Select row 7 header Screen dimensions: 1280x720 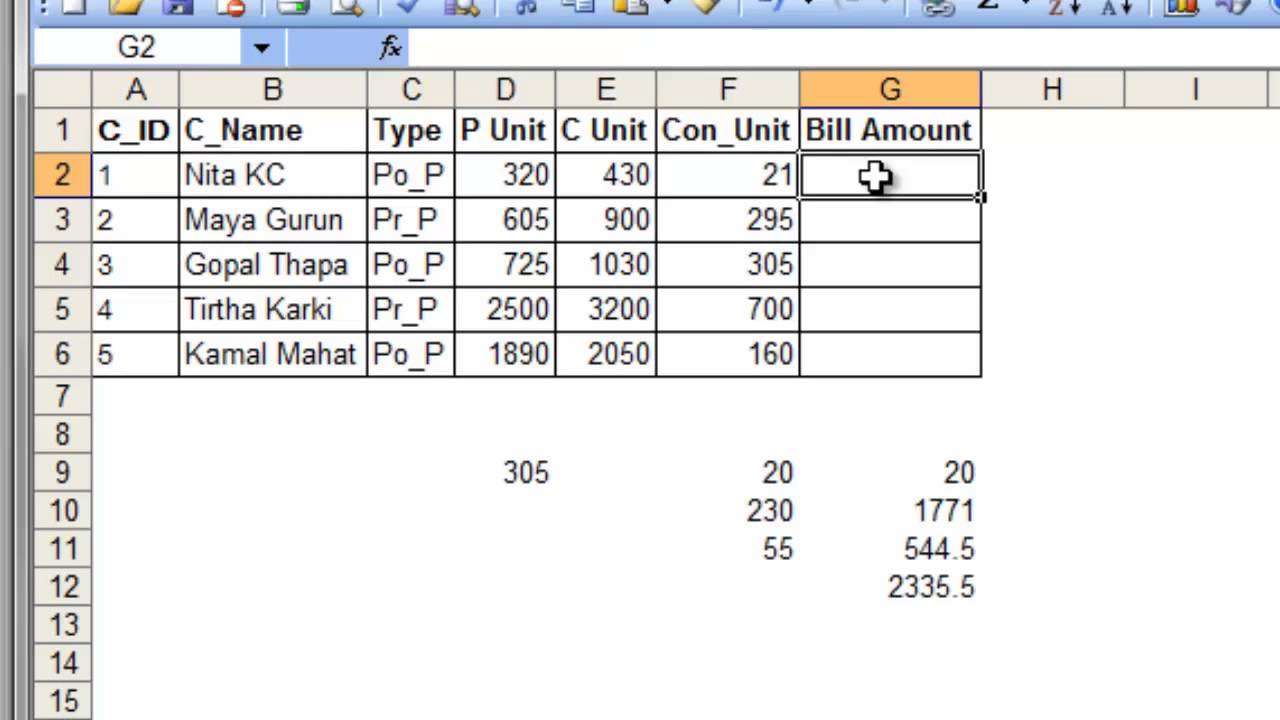tap(62, 397)
